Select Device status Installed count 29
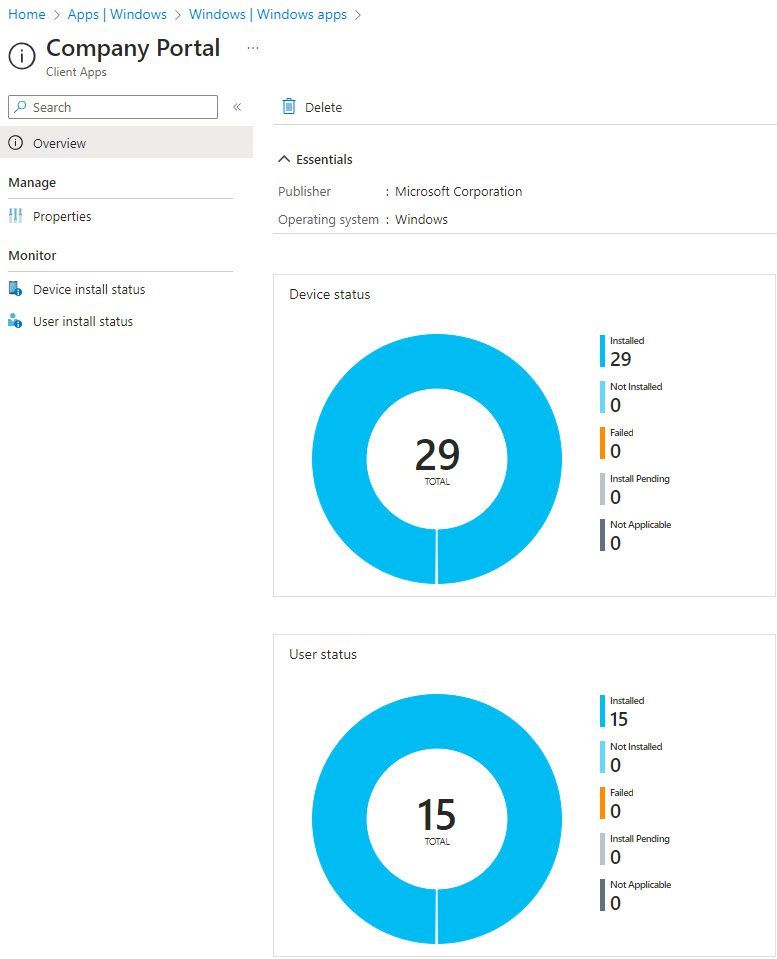The width and height of the screenshot is (777, 959). click(x=620, y=359)
